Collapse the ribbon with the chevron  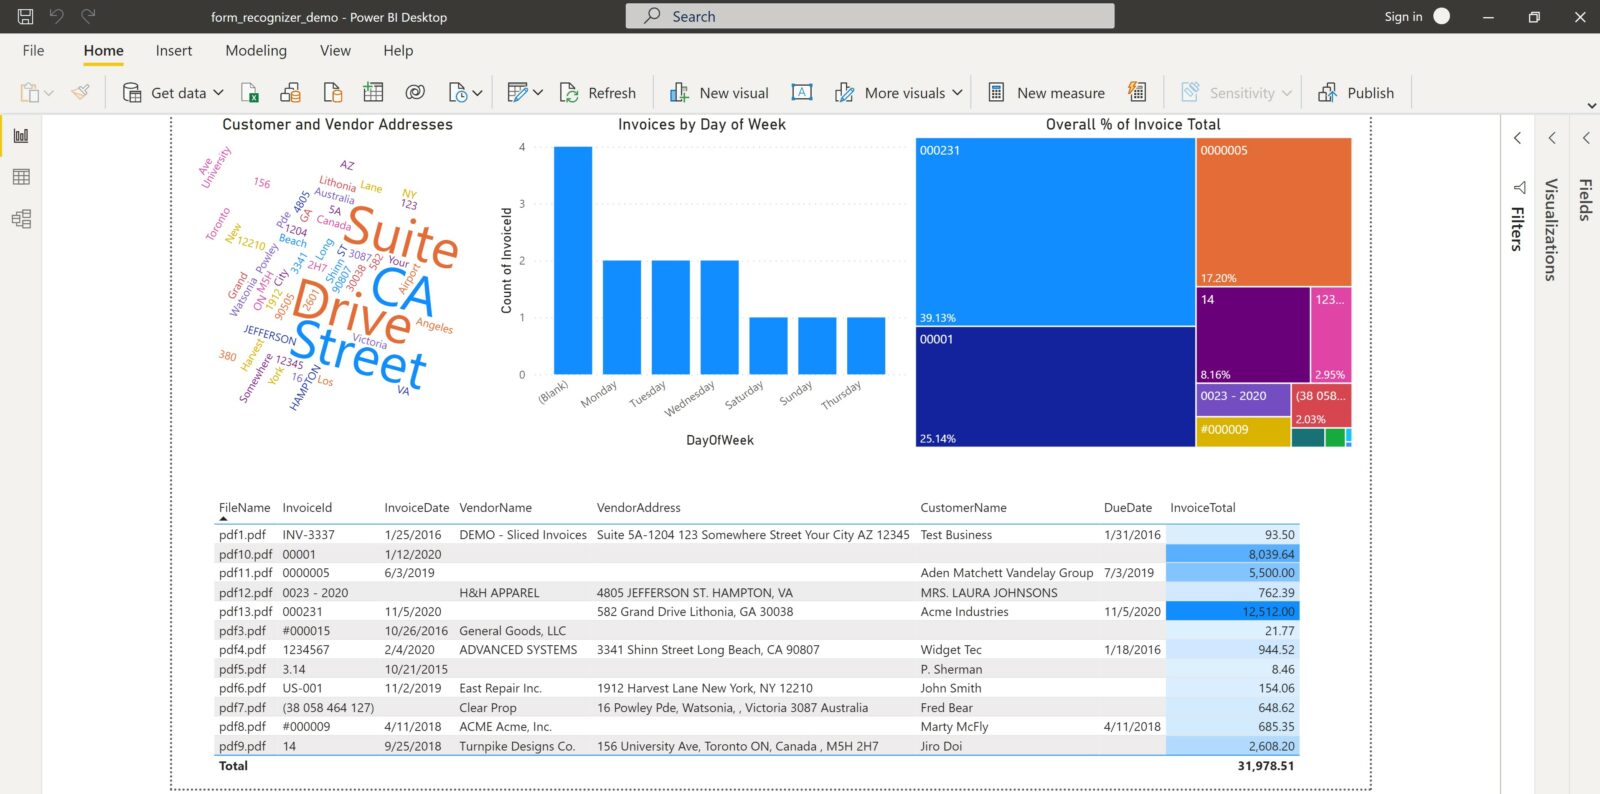[x=1591, y=105]
